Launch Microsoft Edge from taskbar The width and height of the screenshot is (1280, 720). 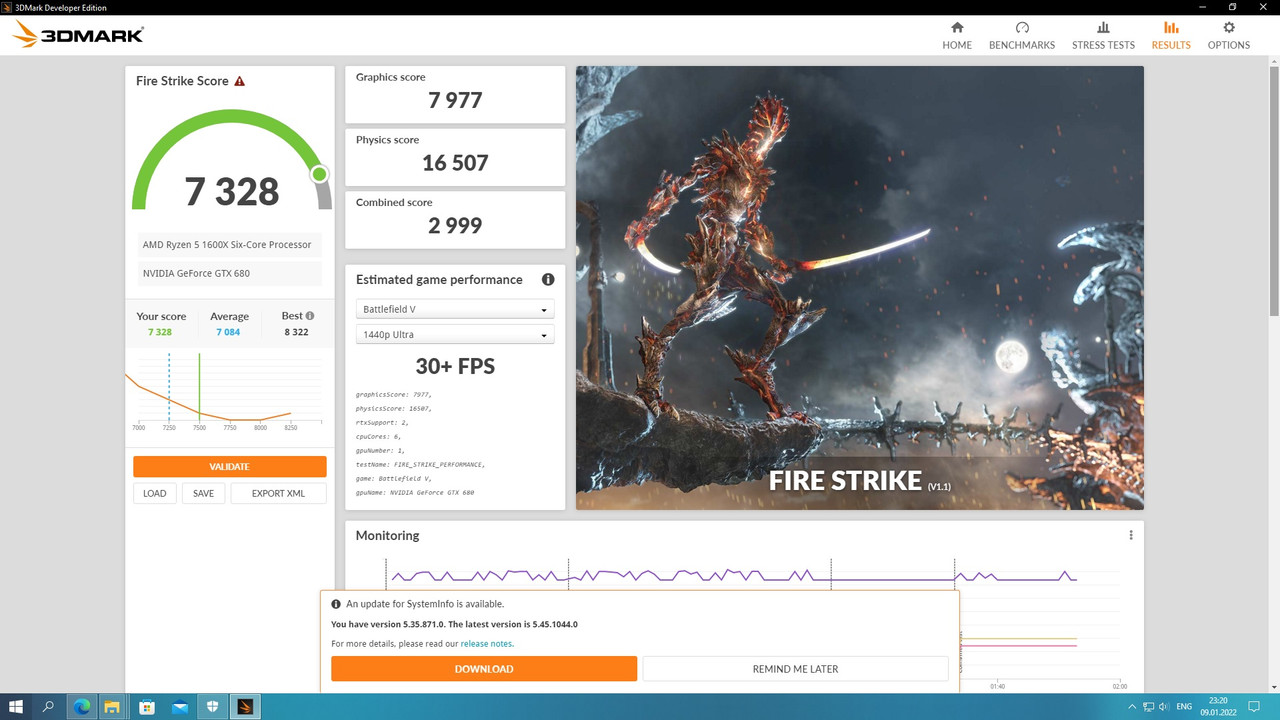pyautogui.click(x=82, y=707)
